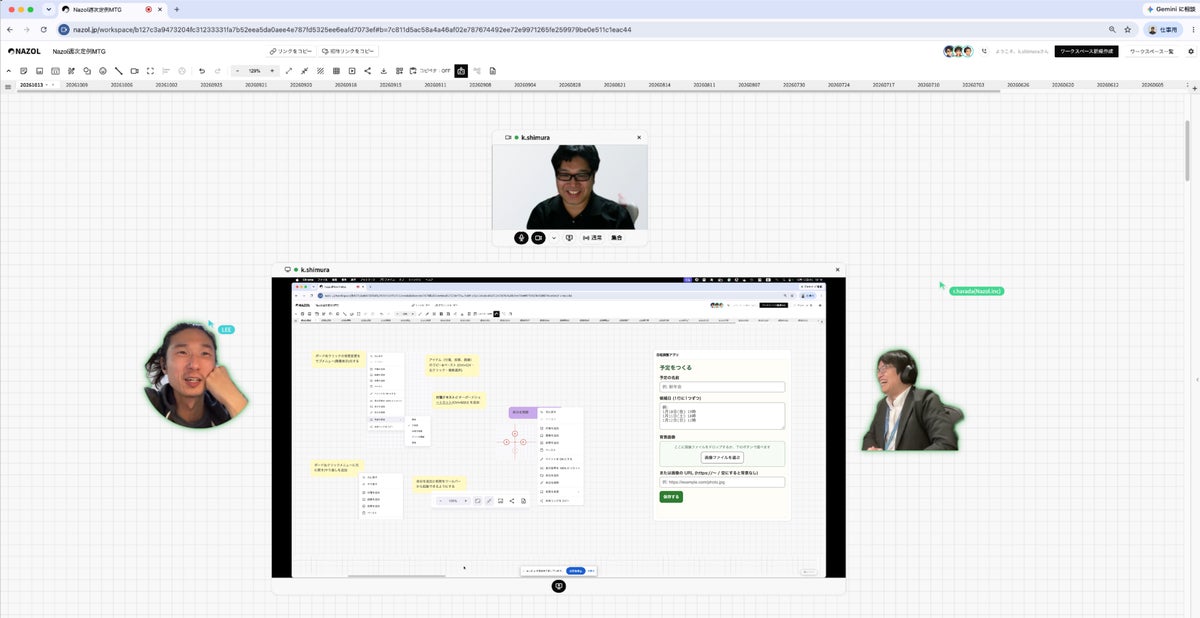Select the 20260605 sheet tab
This screenshot has width=1200, height=618.
click(1153, 85)
